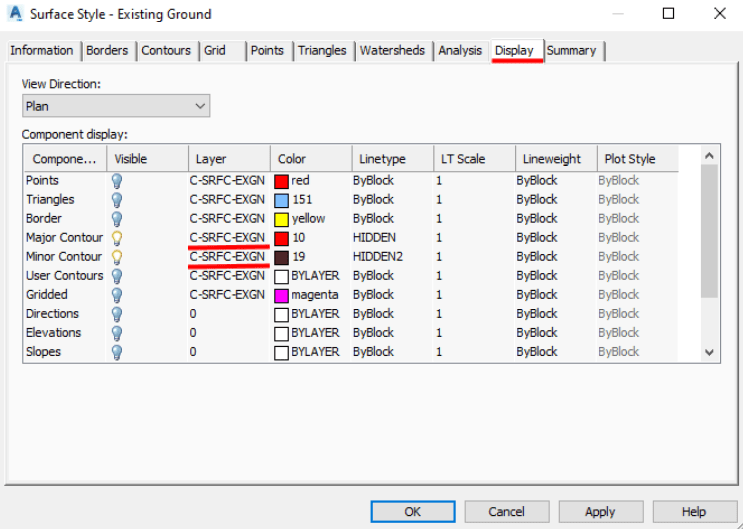The image size is (743, 529).
Task: Click the magenta swatch for Gridded
Action: click(281, 295)
